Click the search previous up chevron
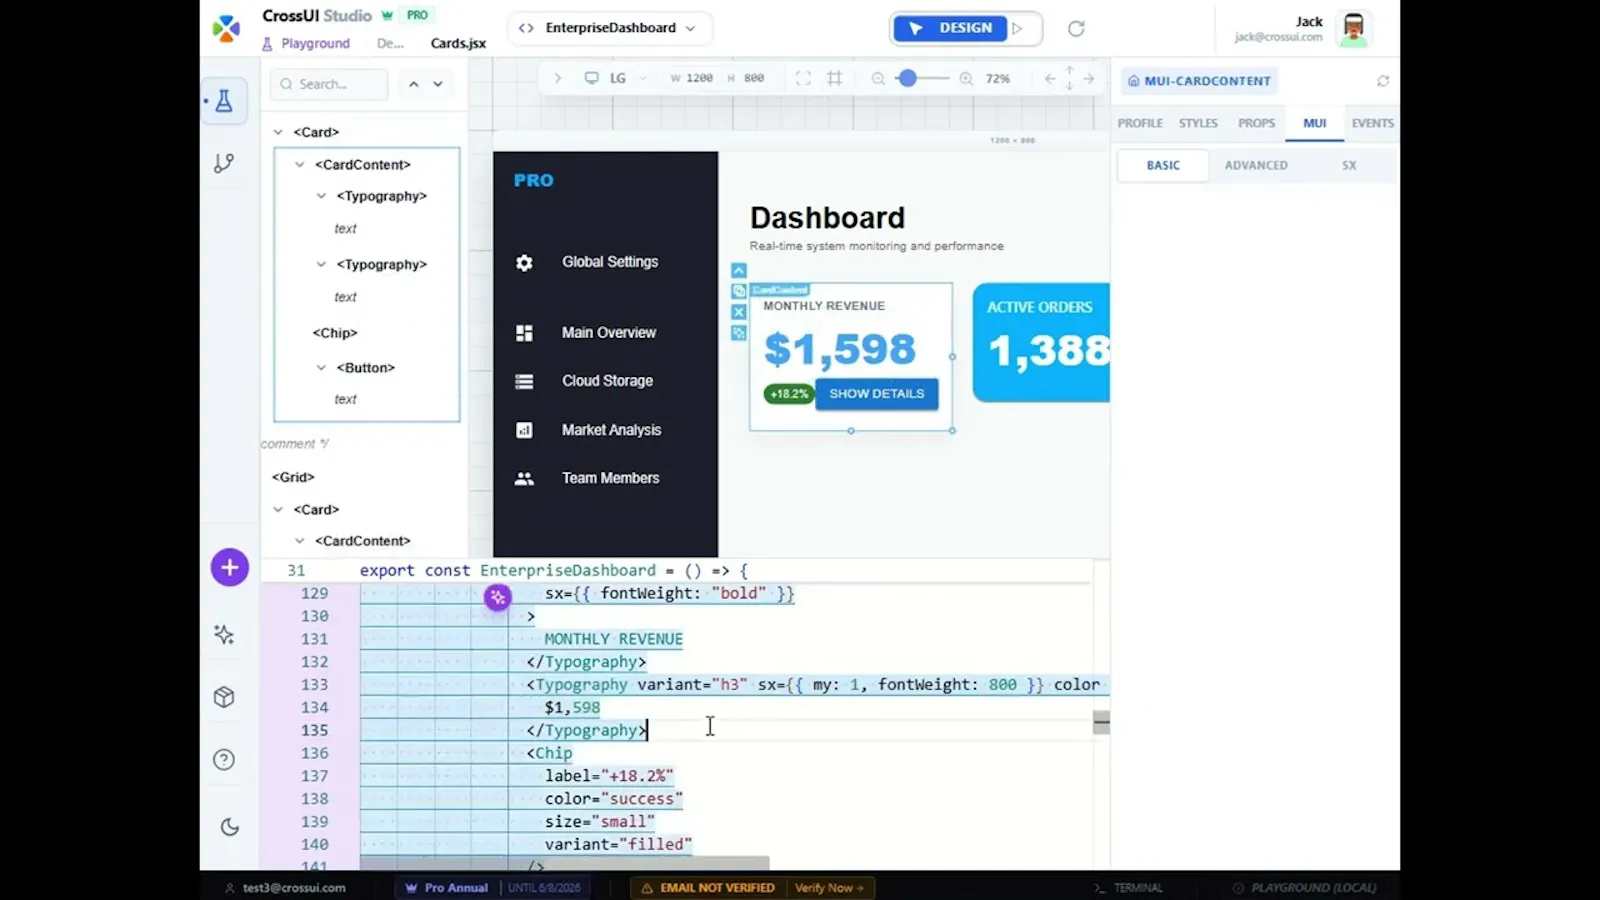Viewport: 1600px width, 900px height. [x=413, y=84]
